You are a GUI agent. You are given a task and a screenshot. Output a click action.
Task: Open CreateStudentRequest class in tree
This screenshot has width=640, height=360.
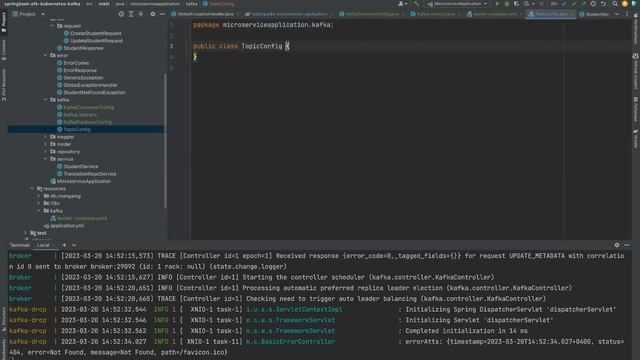(x=96, y=33)
